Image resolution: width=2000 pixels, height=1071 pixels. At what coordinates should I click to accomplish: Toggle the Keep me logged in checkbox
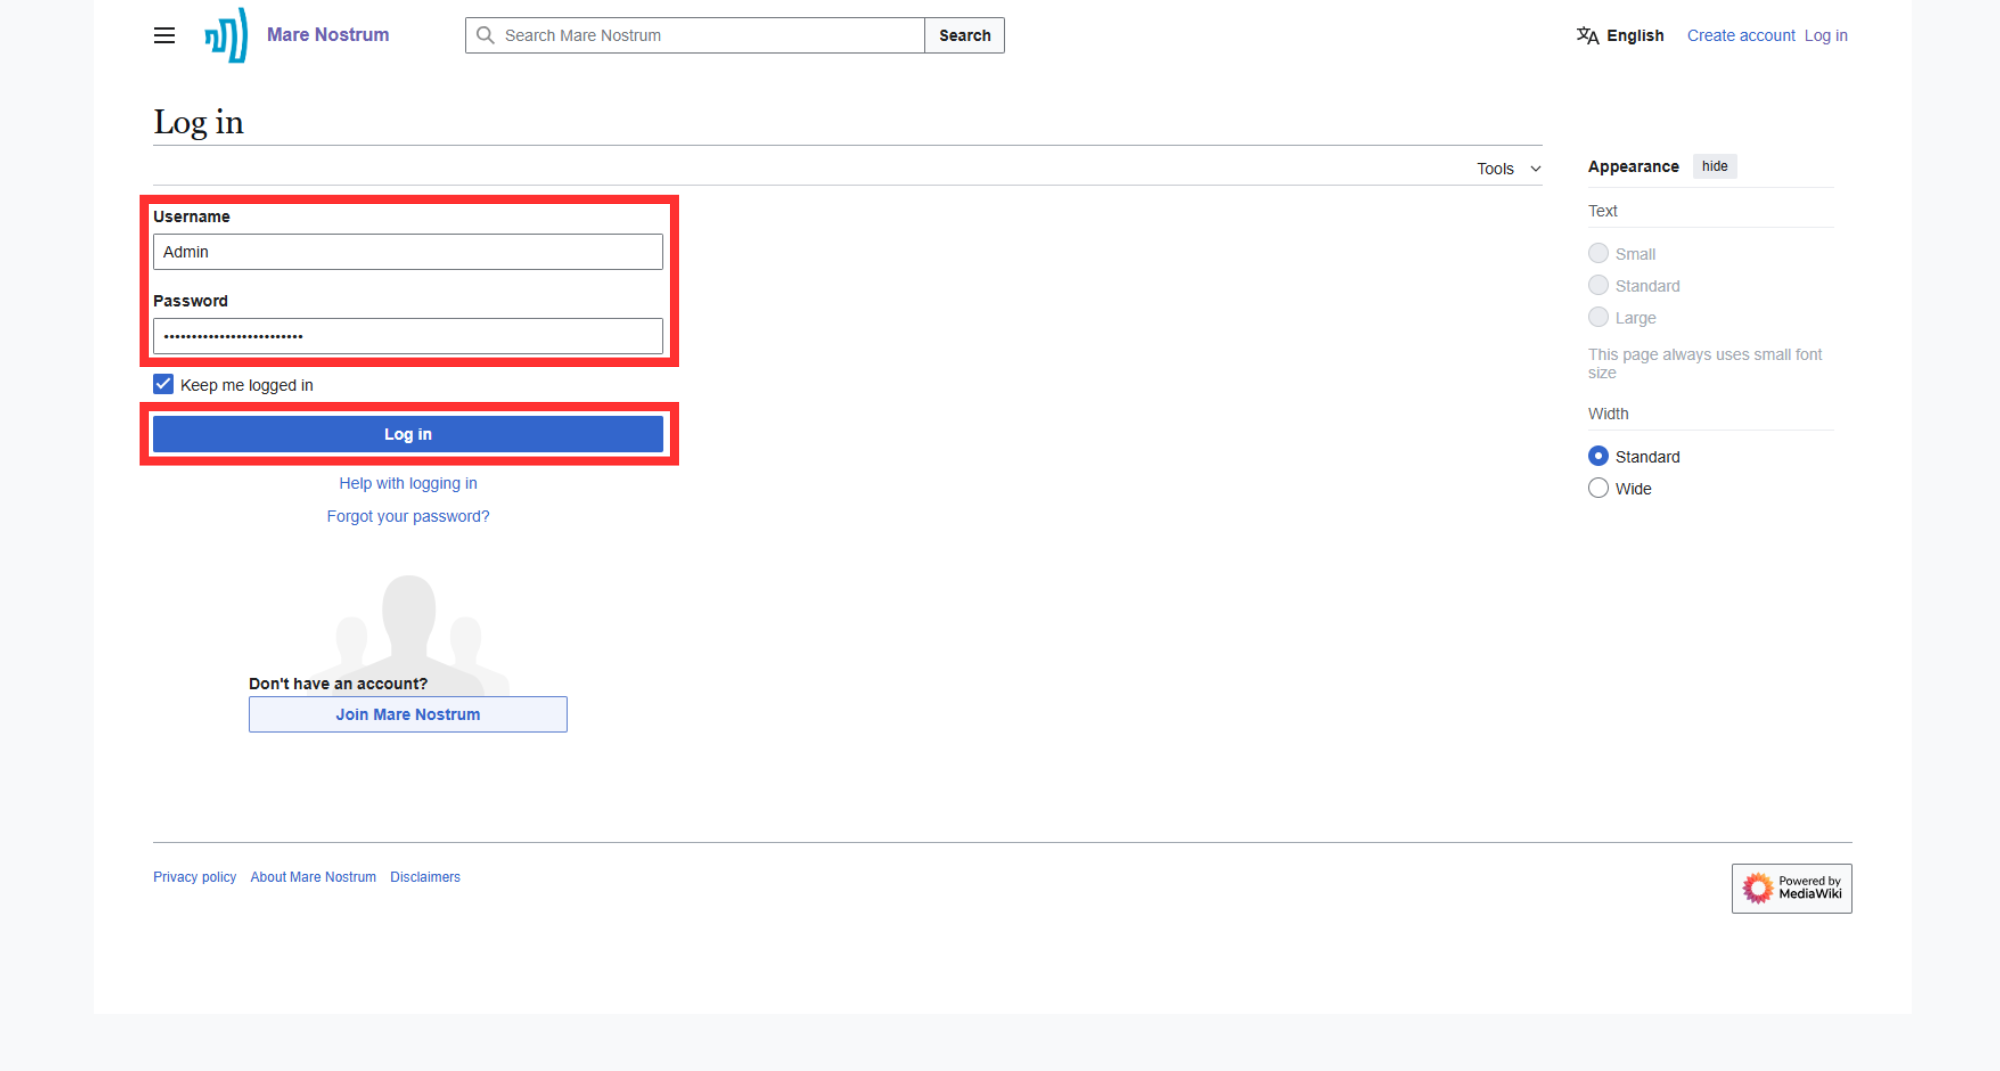[x=163, y=384]
